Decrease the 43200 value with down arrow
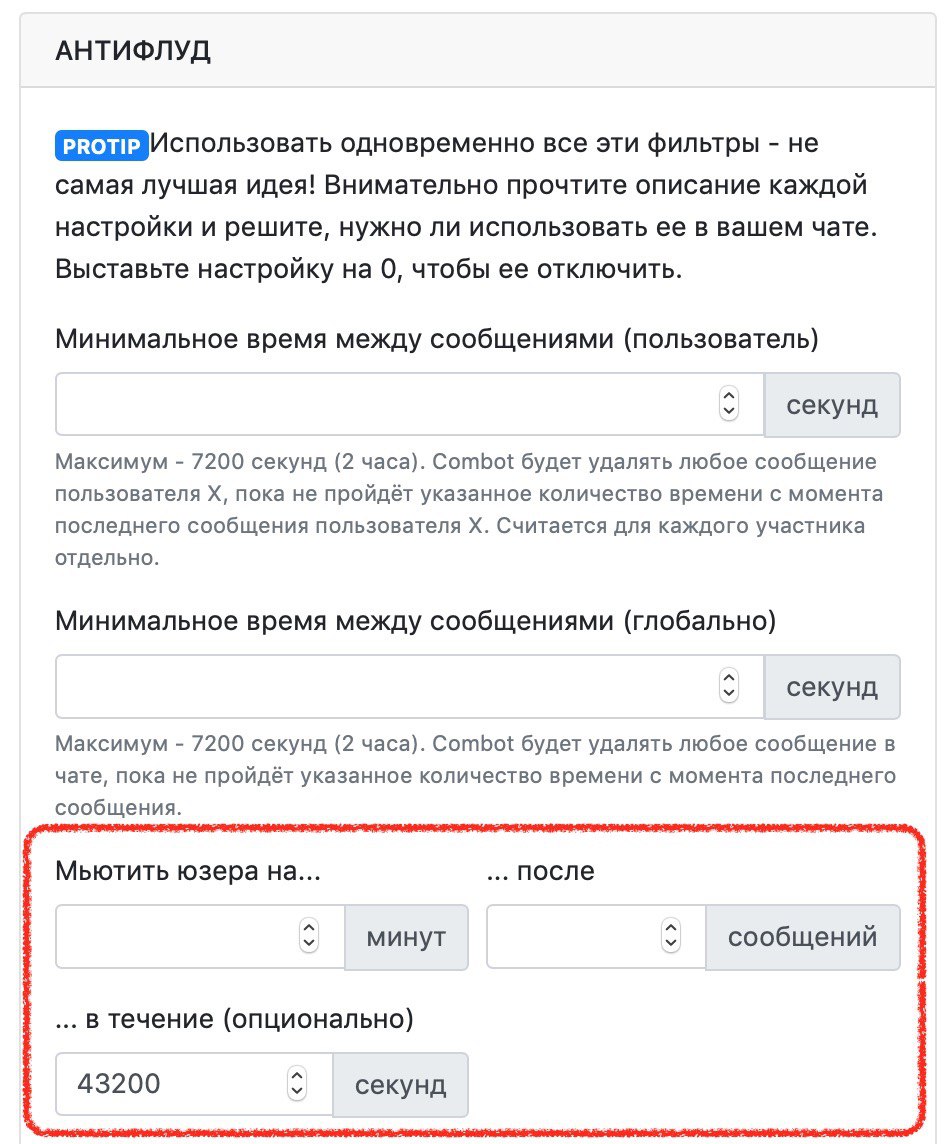952x1144 pixels. point(297,1091)
